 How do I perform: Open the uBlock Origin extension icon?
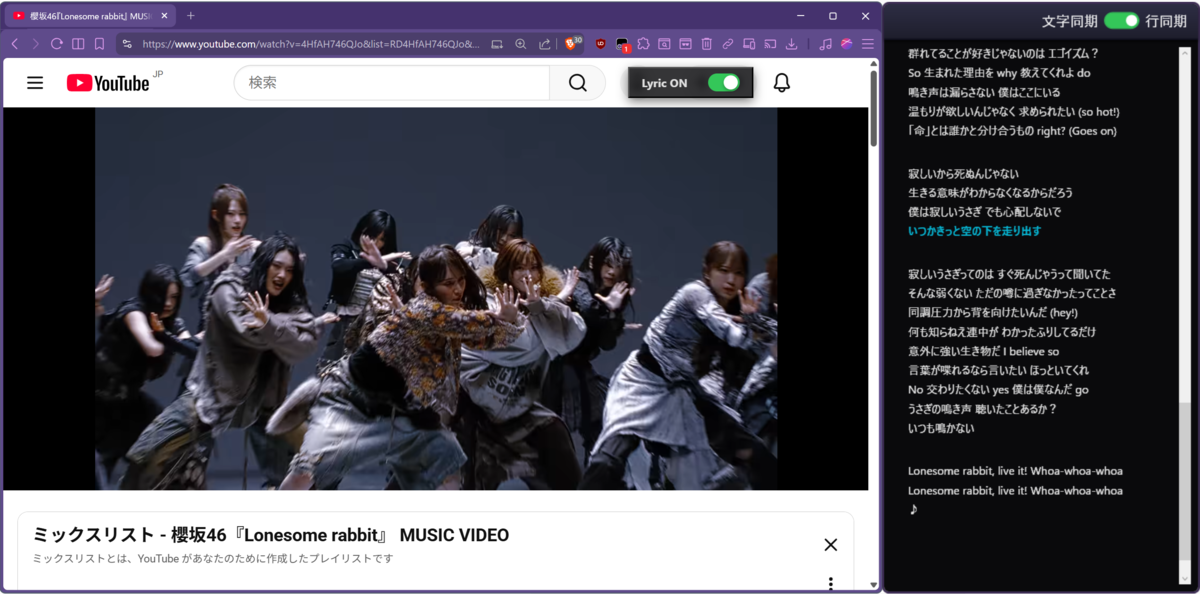pyautogui.click(x=600, y=44)
